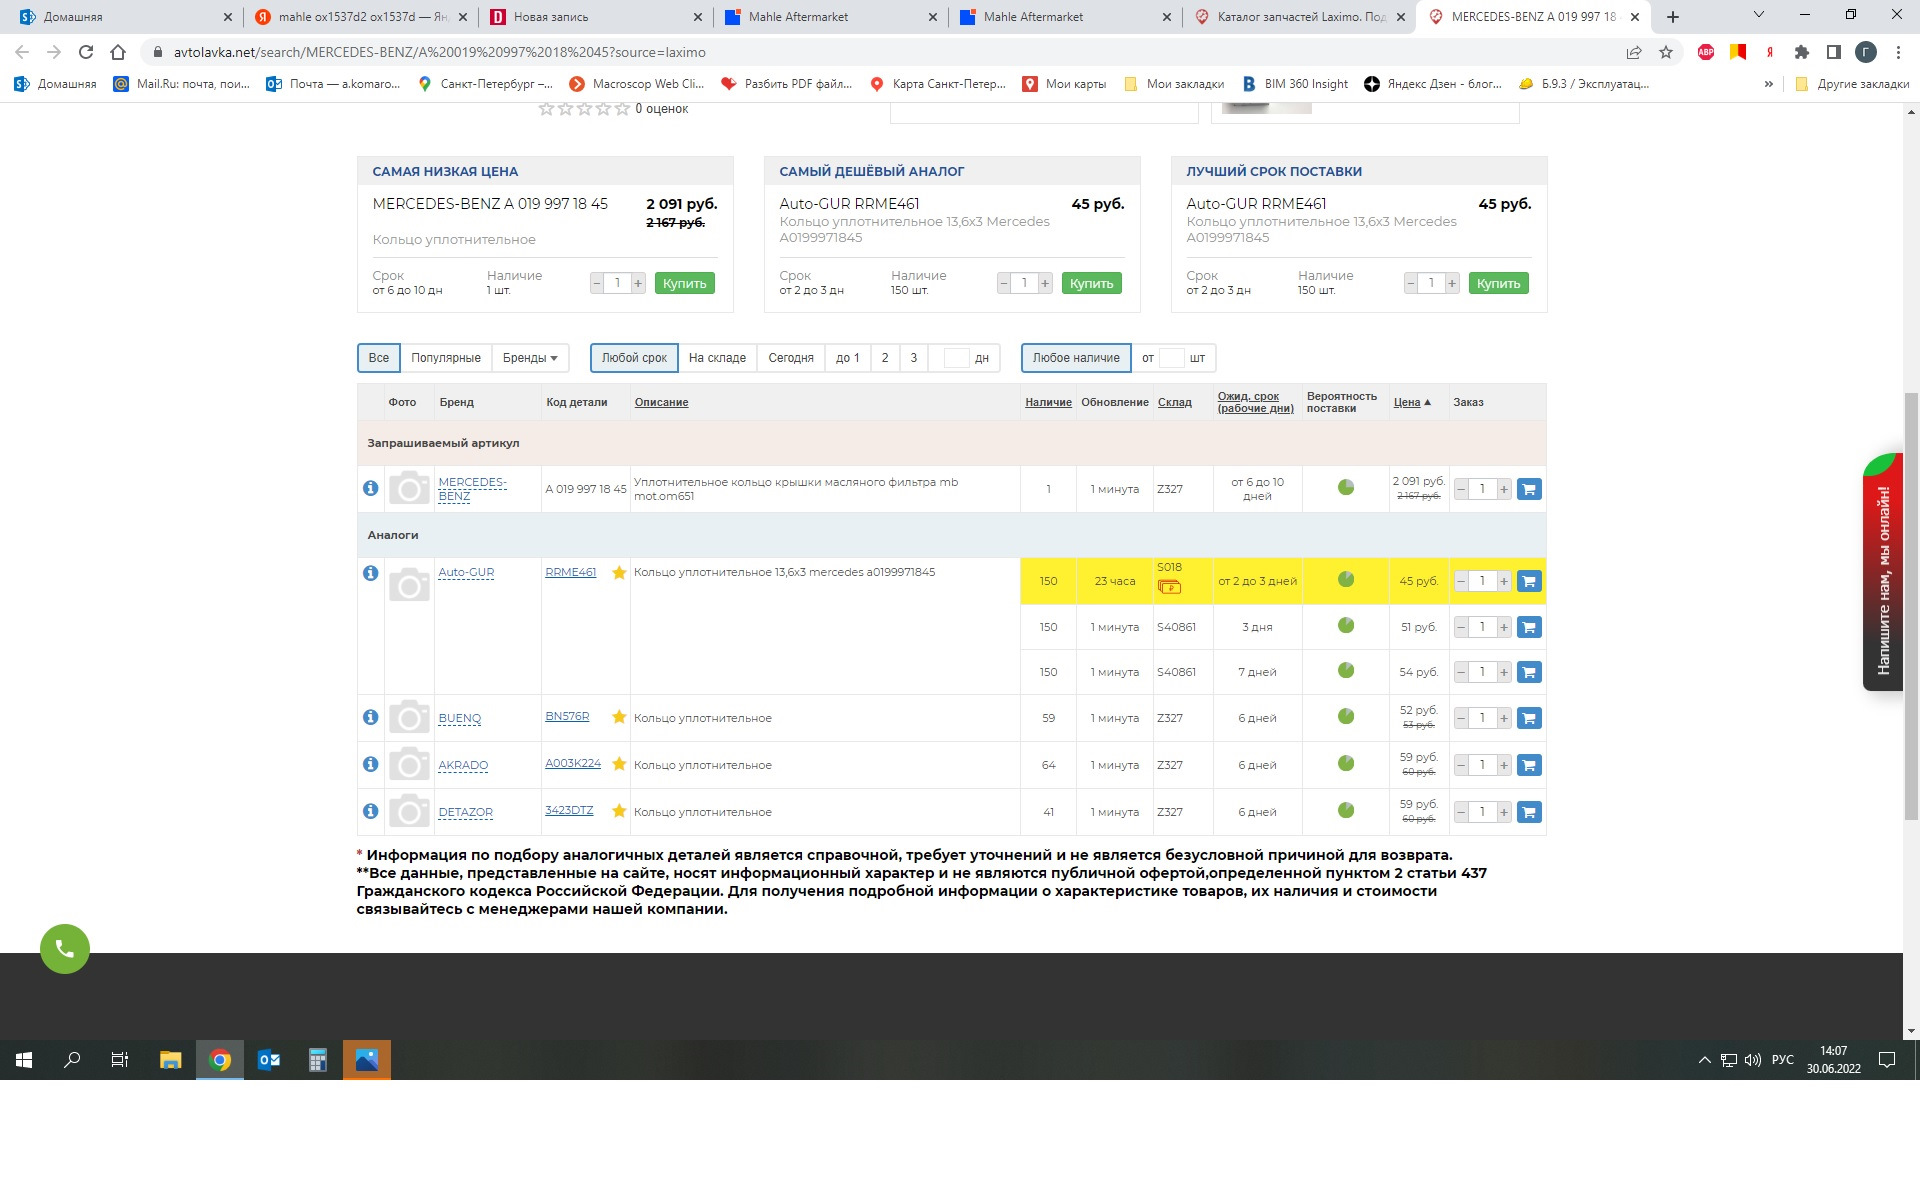Open the AKRADO brand link
Image resolution: width=1920 pixels, height=1200 pixels.
click(463, 765)
